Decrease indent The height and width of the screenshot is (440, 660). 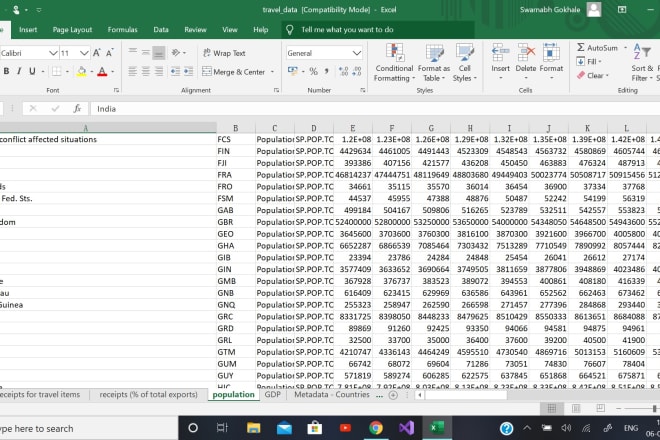pyautogui.click(x=176, y=72)
